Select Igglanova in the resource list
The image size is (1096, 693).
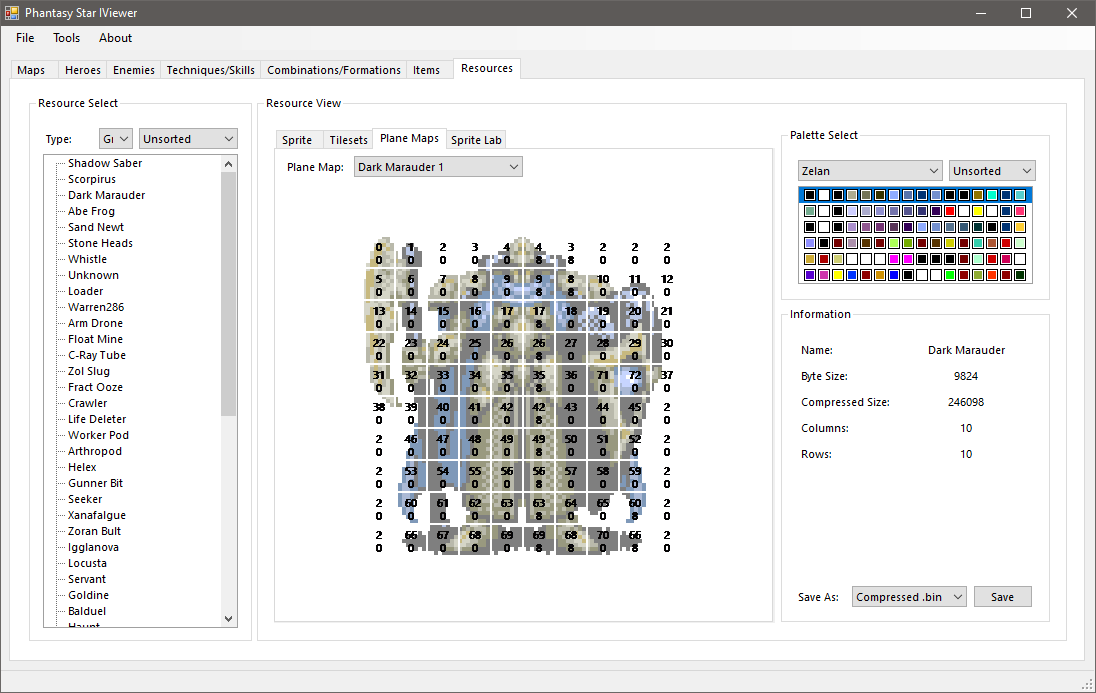coord(93,548)
